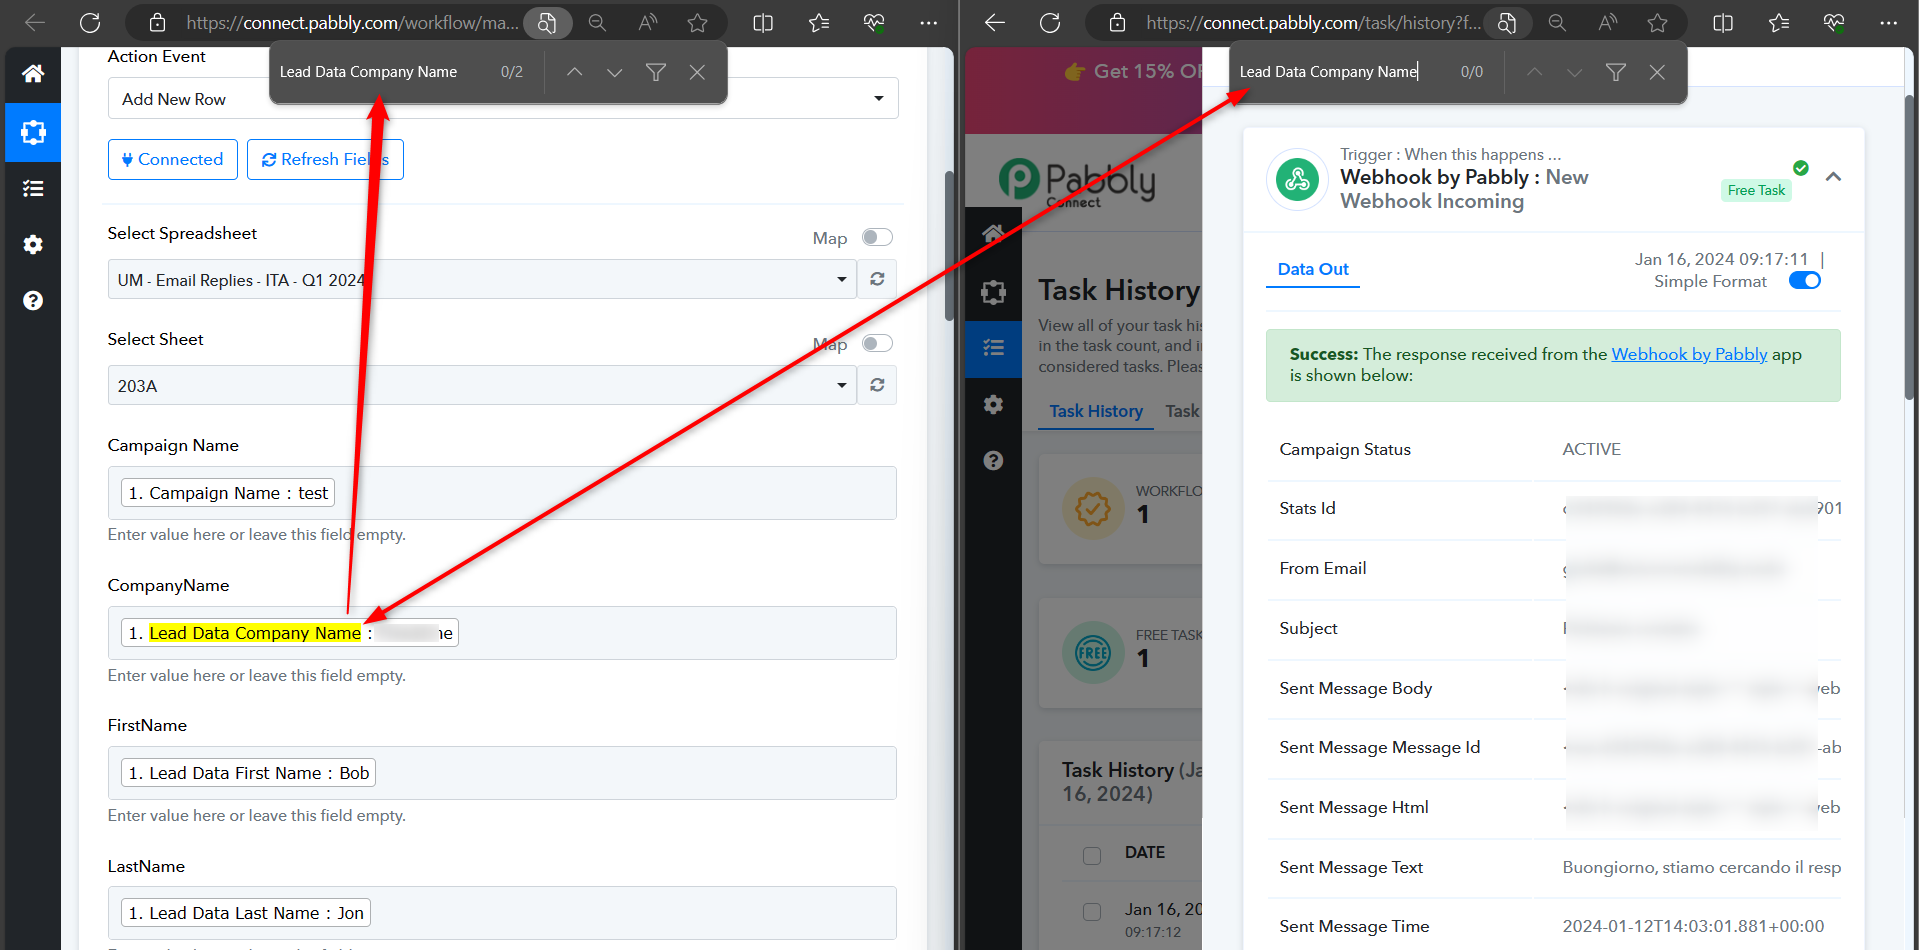The image size is (1919, 950).
Task: Click the 'Campaign Status' row label
Action: 1345,449
